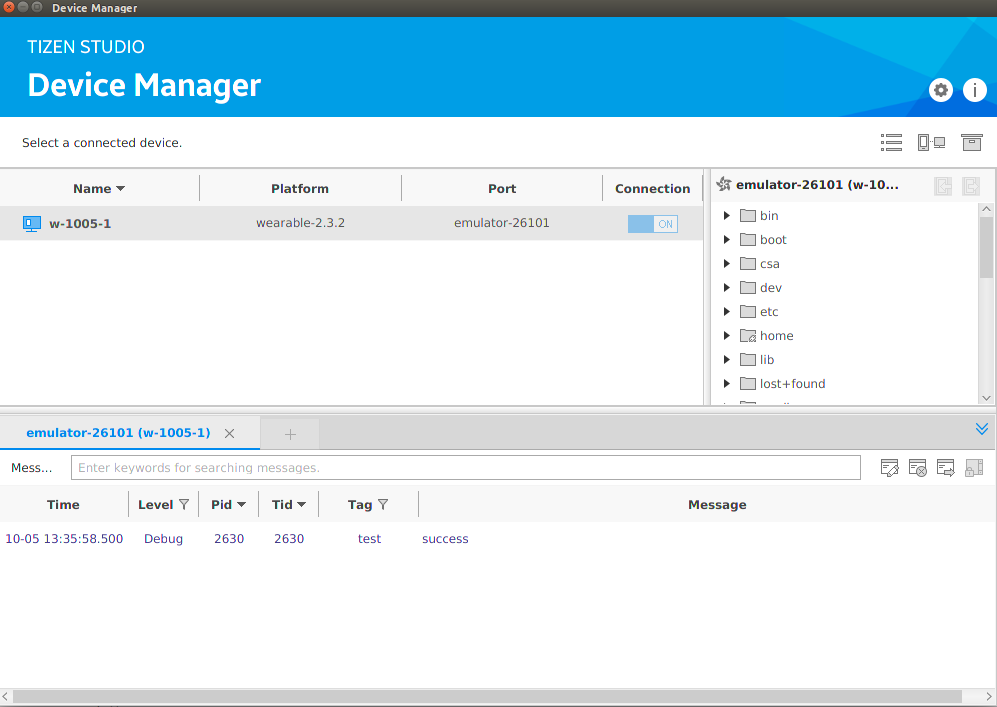Expand the home folder tree node

pos(727,336)
